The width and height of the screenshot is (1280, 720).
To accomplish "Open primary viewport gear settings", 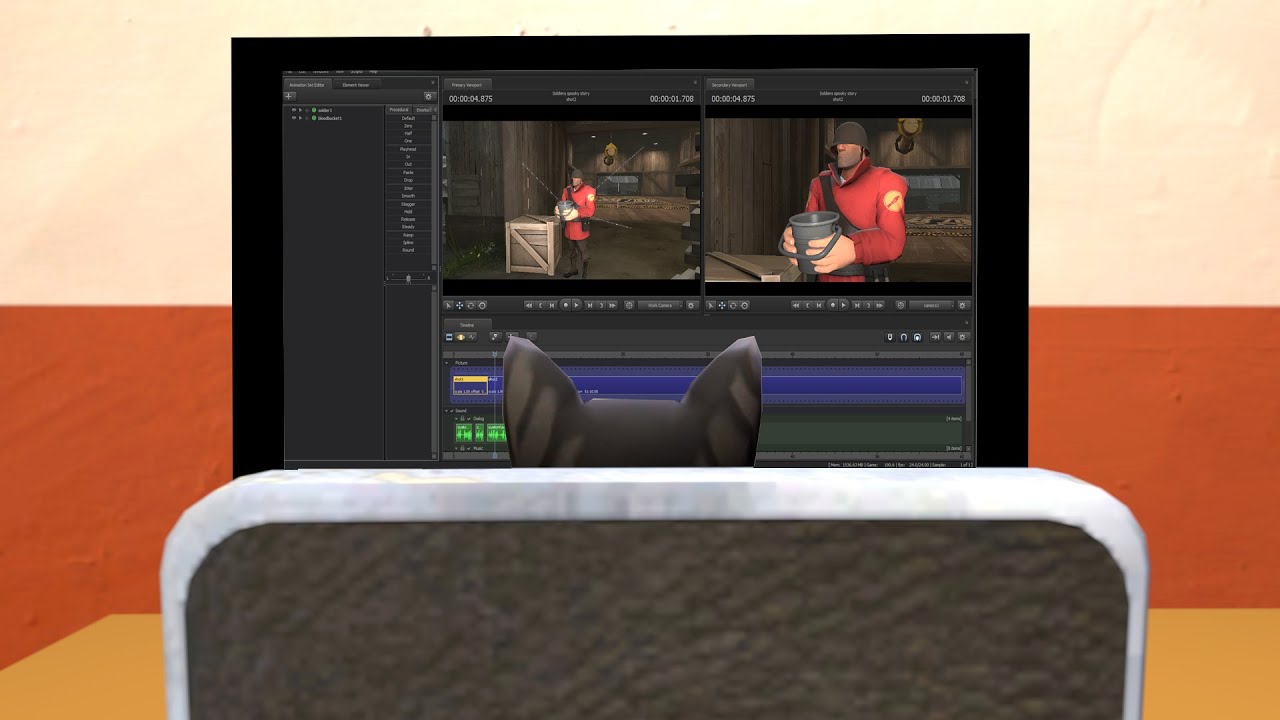I will point(691,305).
